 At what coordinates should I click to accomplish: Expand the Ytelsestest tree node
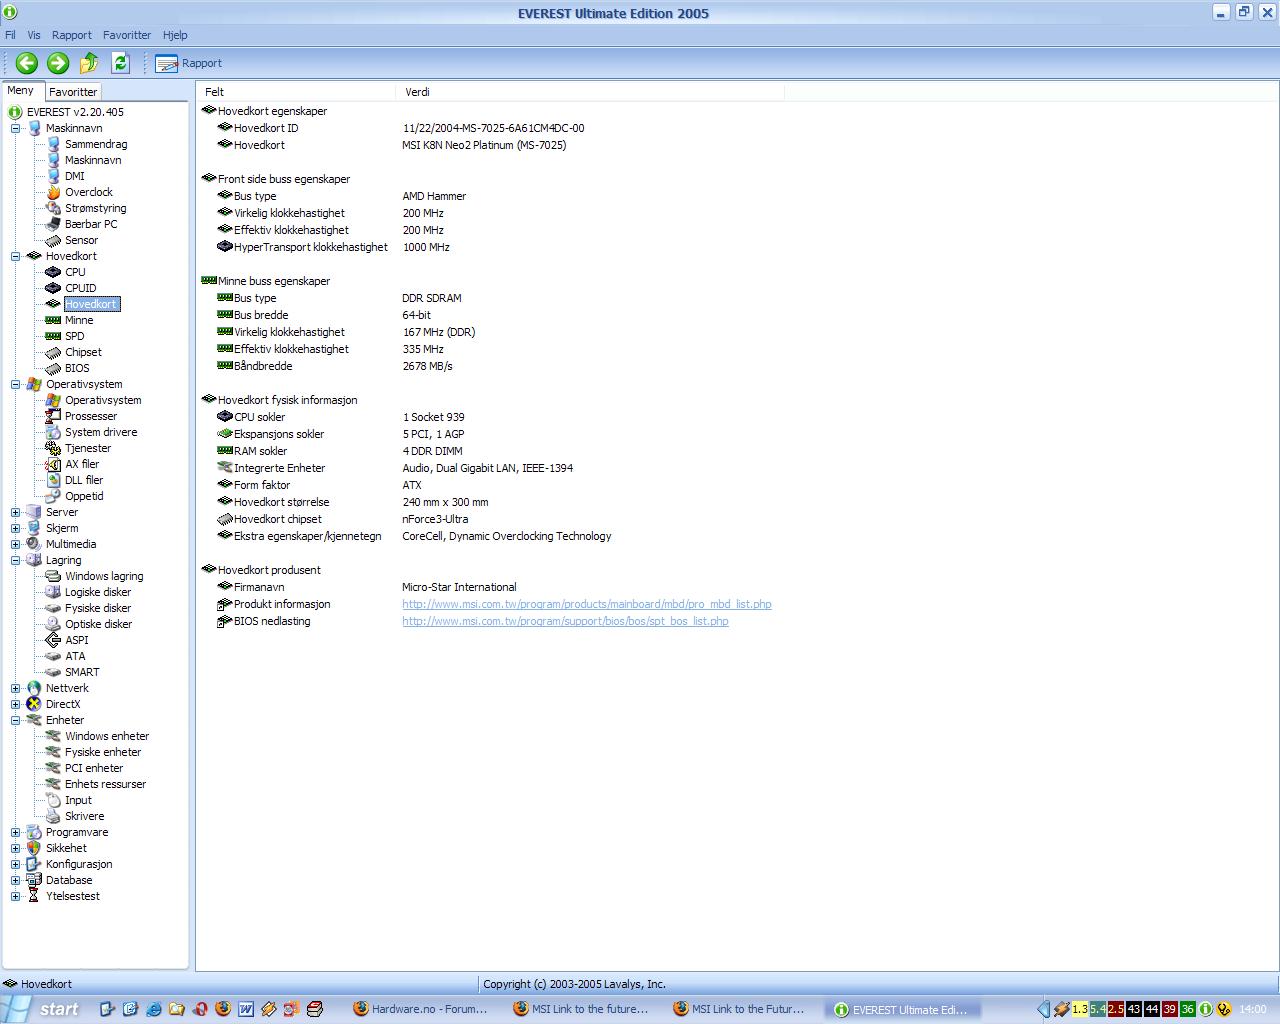point(16,896)
